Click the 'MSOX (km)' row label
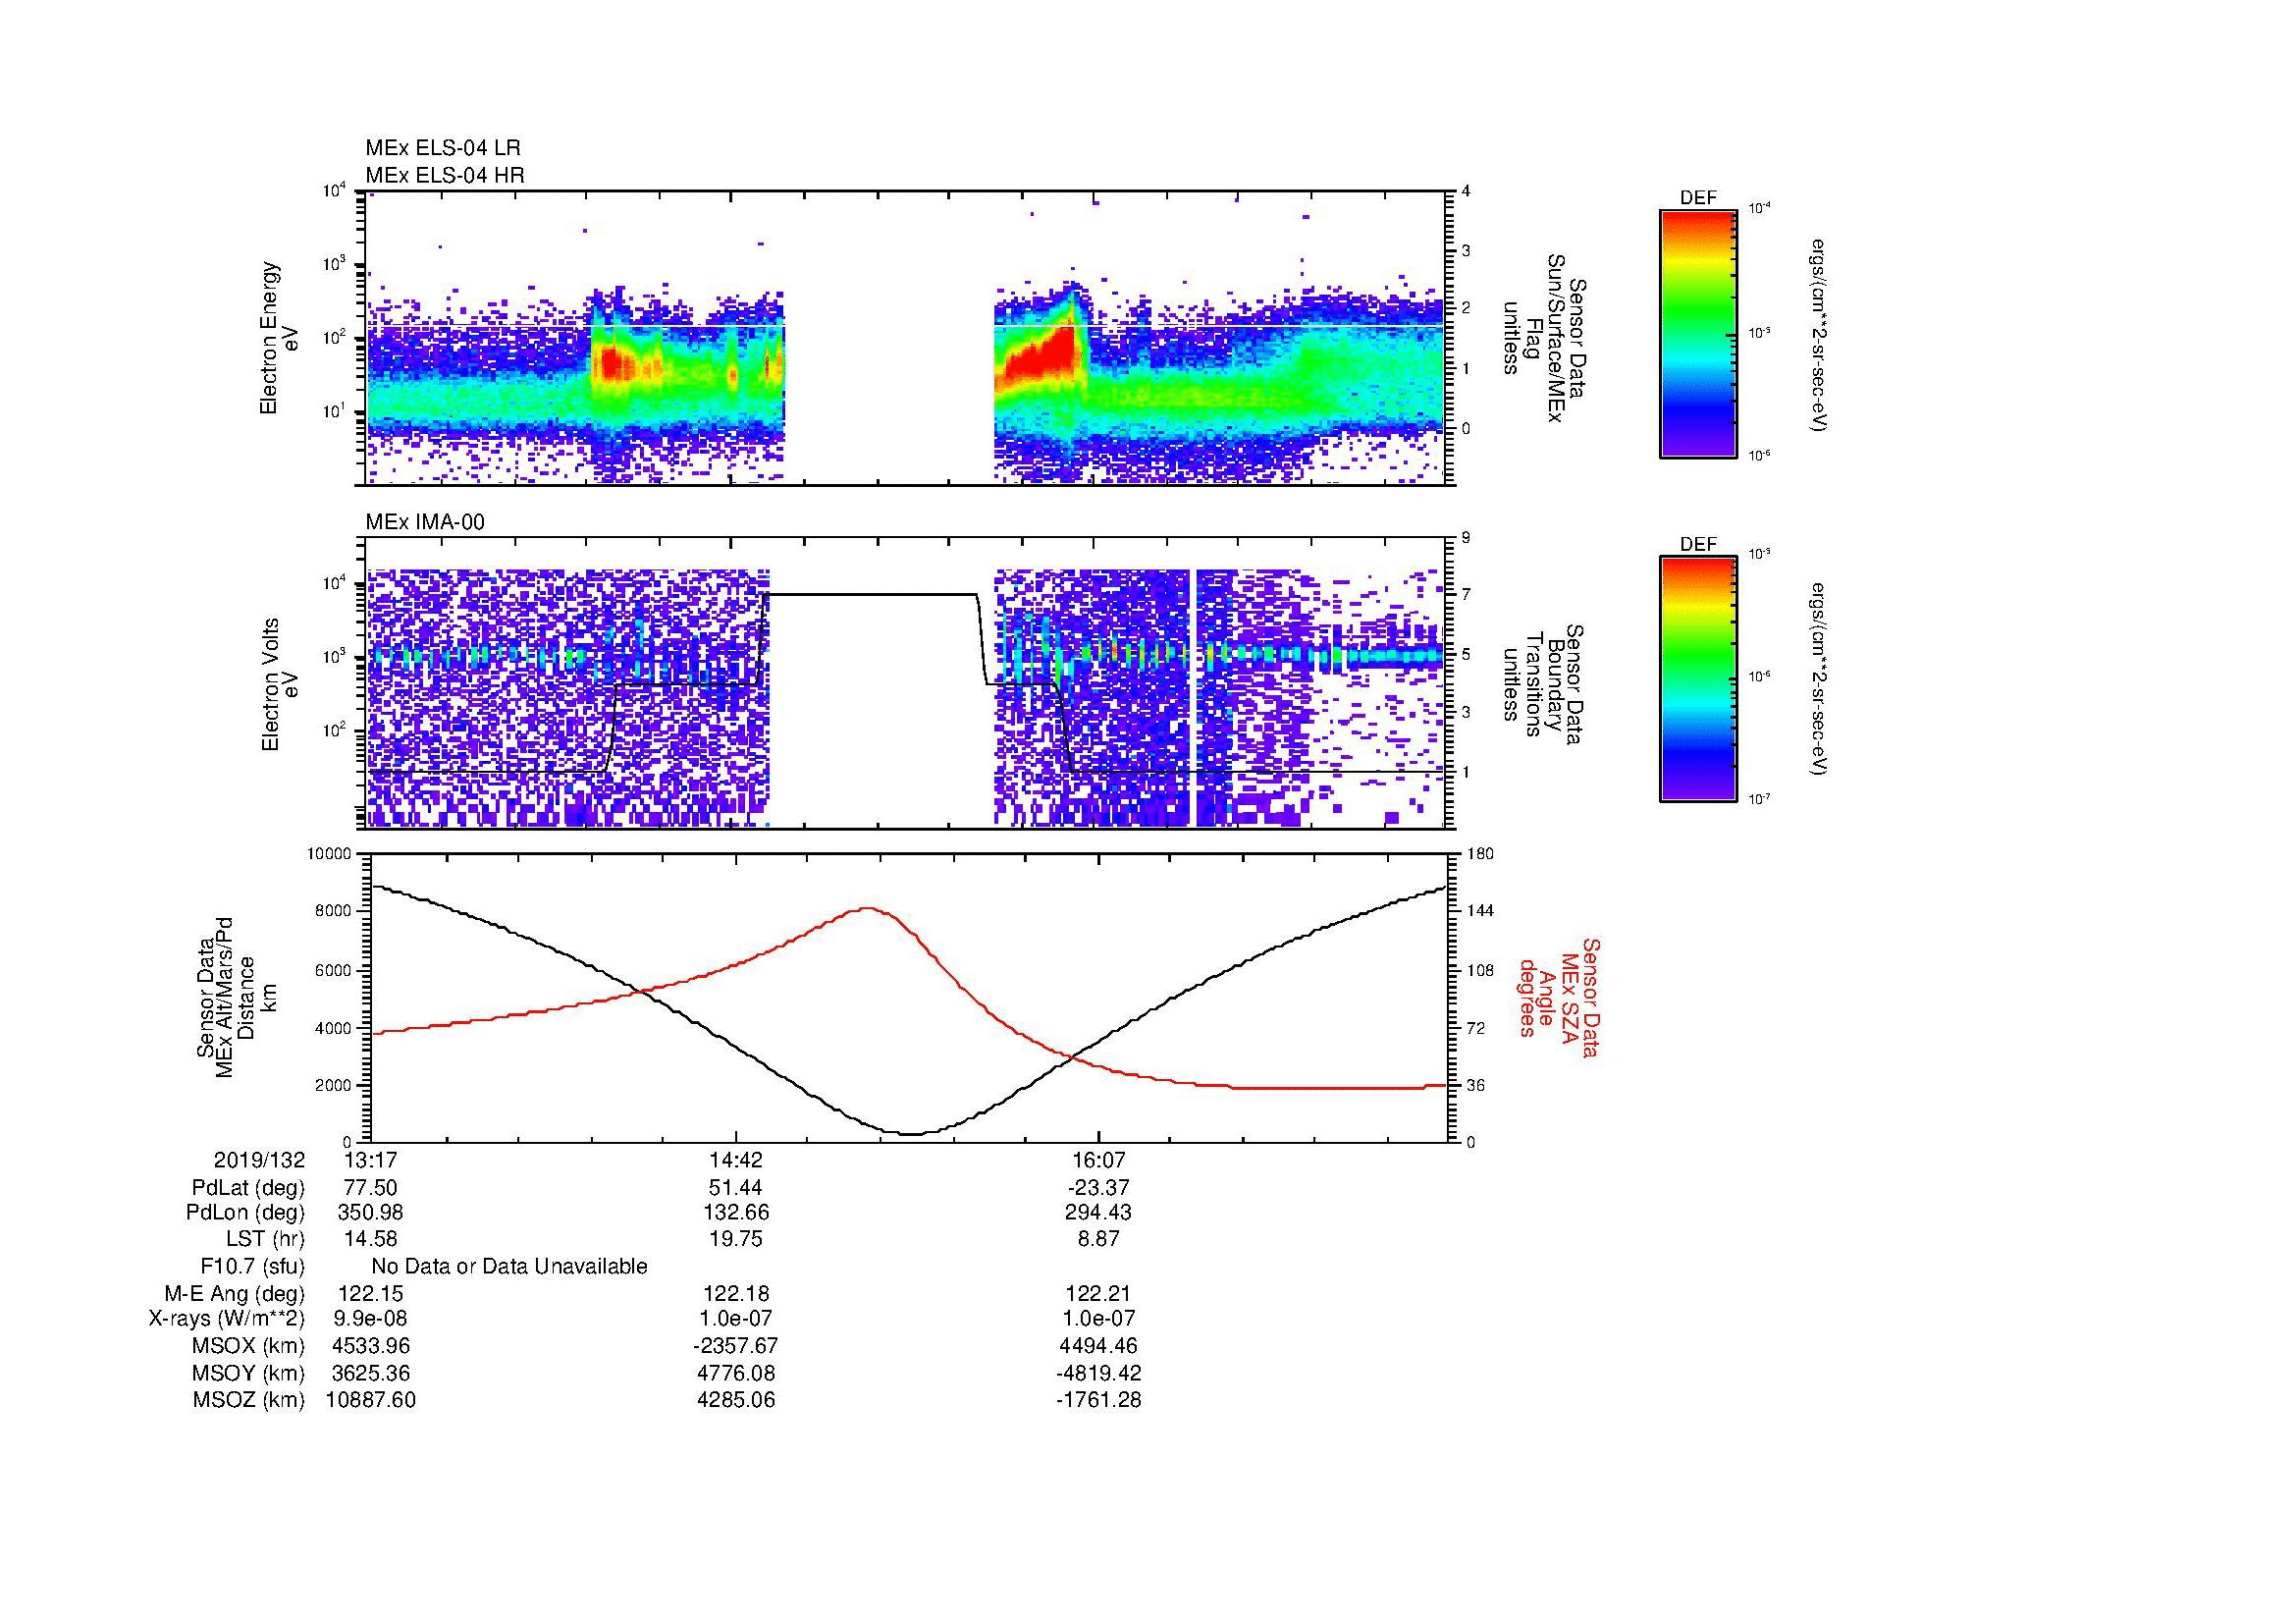Image resolution: width=2296 pixels, height=1623 pixels. pyautogui.click(x=248, y=1346)
